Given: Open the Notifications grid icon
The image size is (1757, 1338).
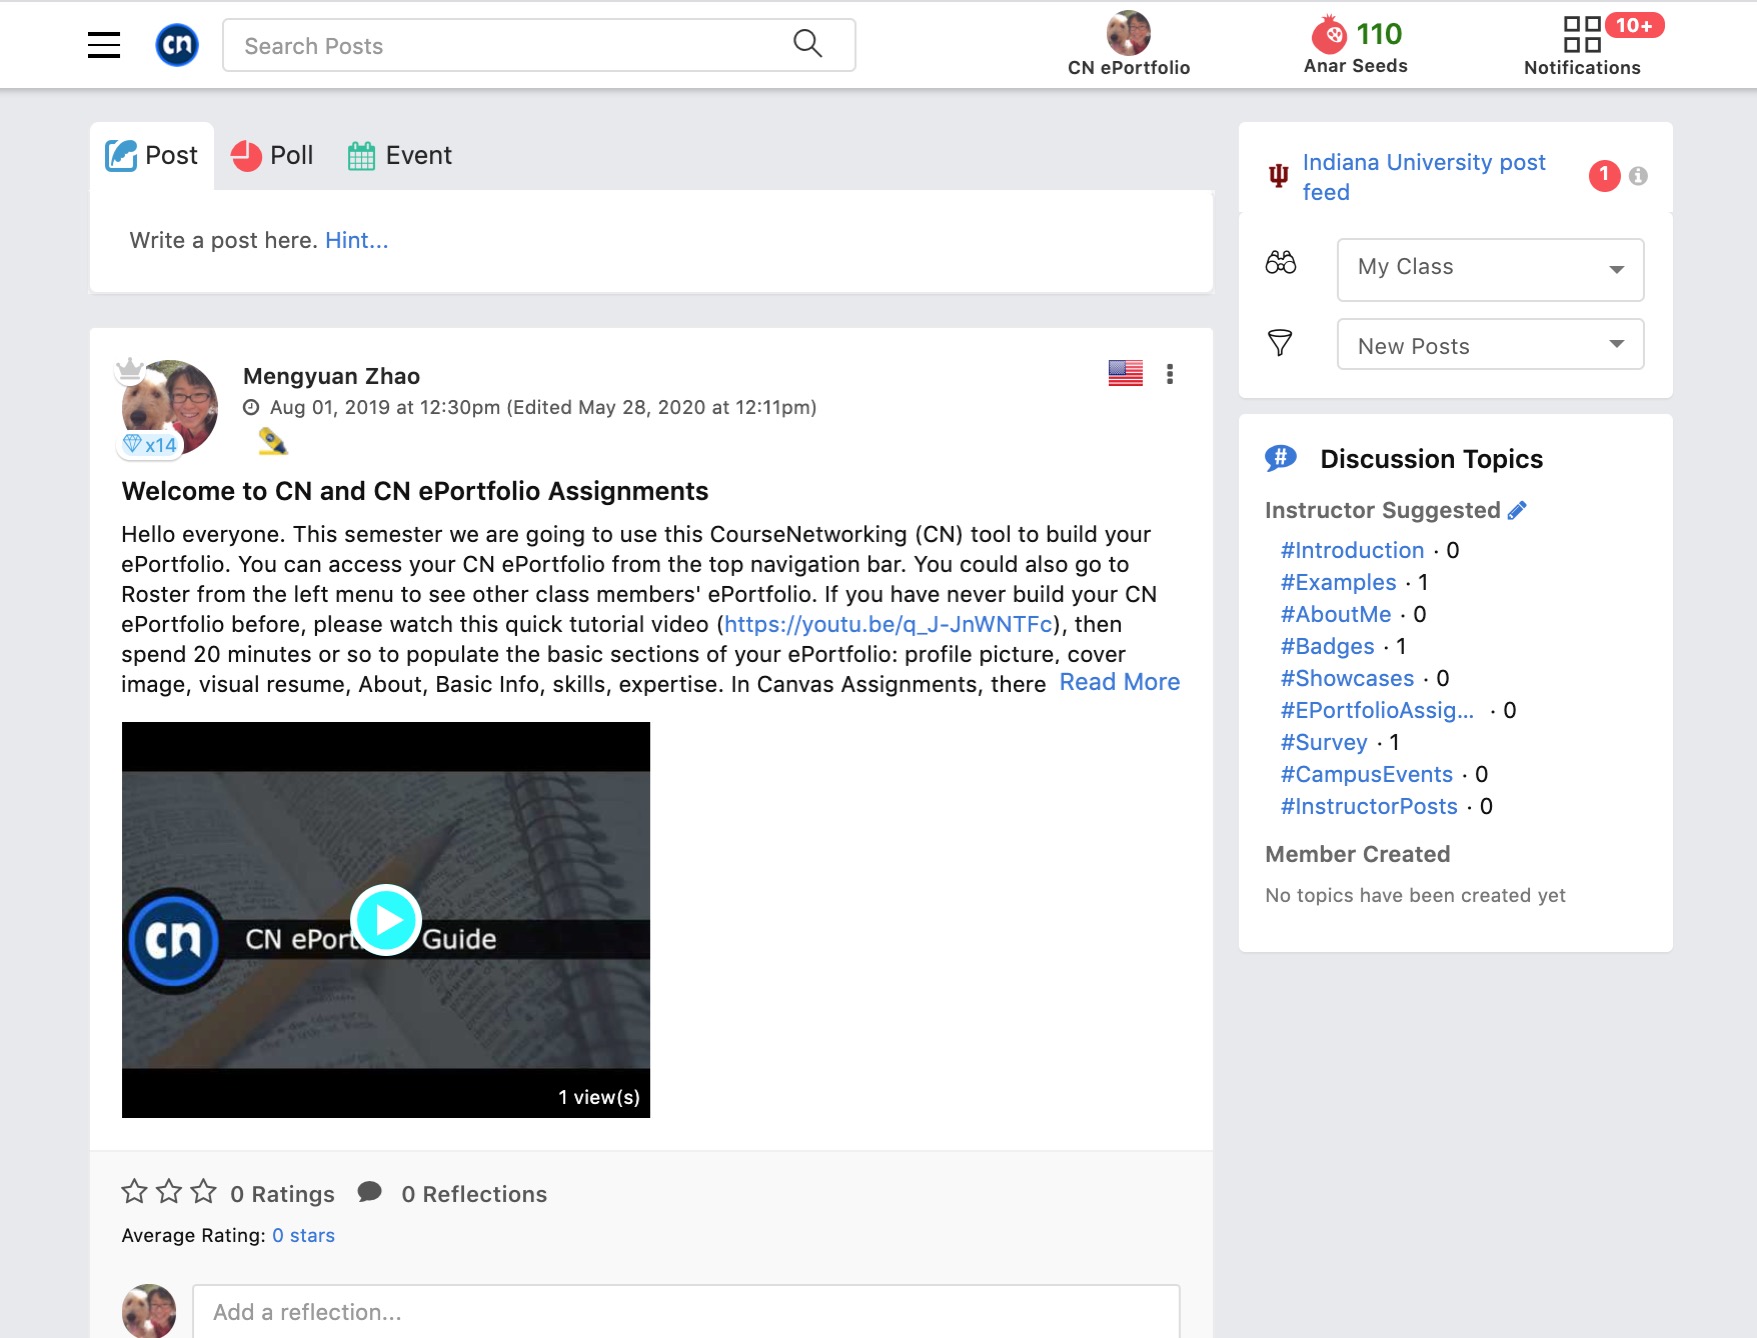Looking at the screenshot, I should pyautogui.click(x=1582, y=34).
